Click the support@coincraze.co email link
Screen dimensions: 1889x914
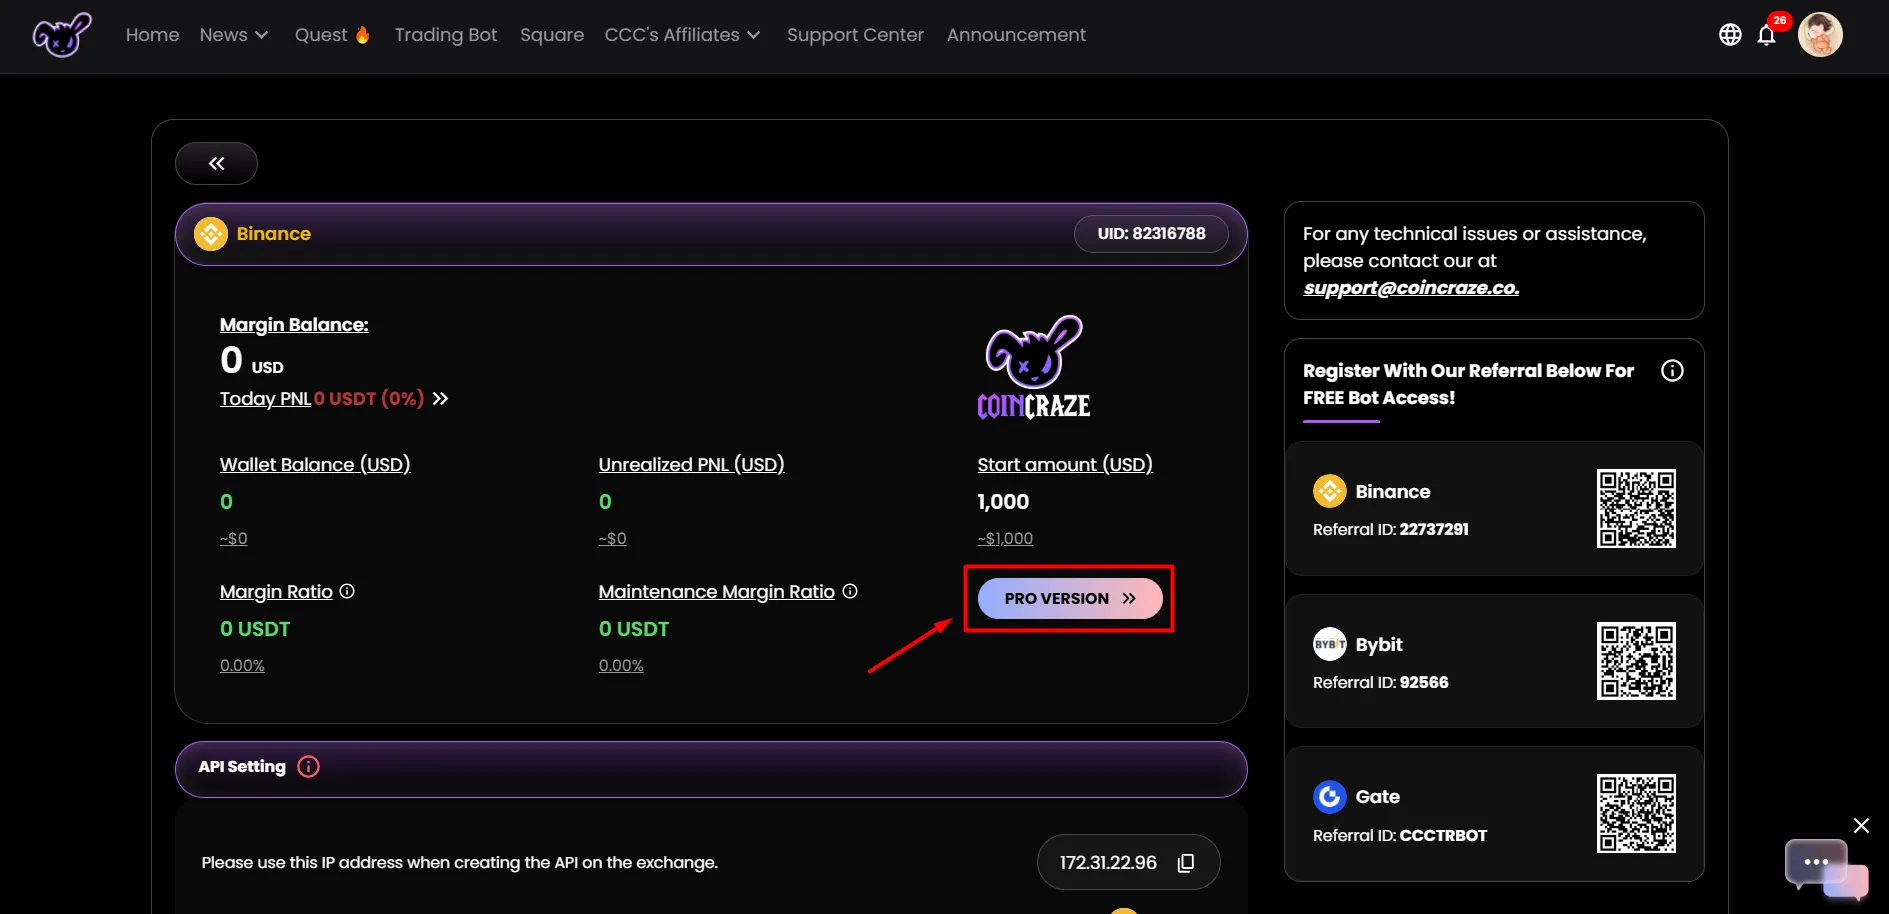pyautogui.click(x=1410, y=288)
